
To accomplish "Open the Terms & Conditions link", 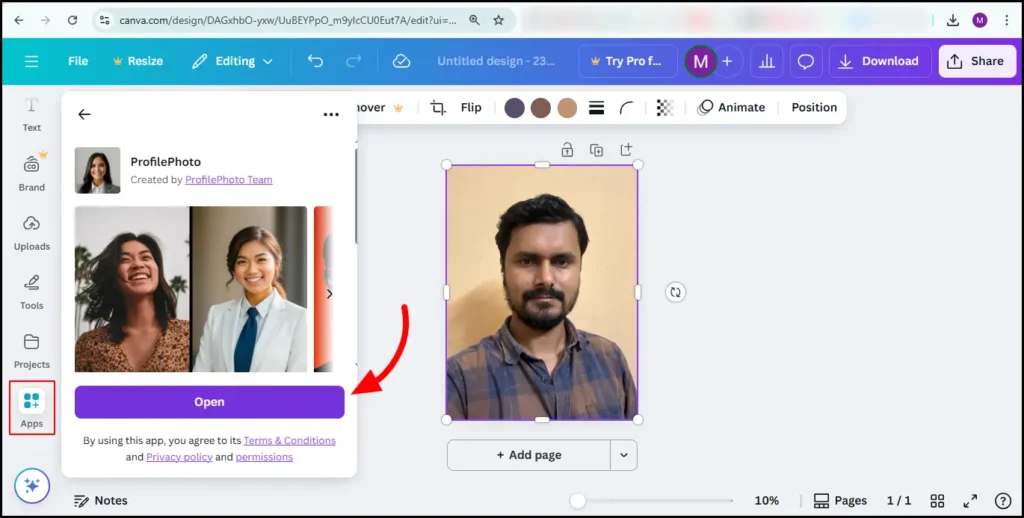I will (289, 441).
